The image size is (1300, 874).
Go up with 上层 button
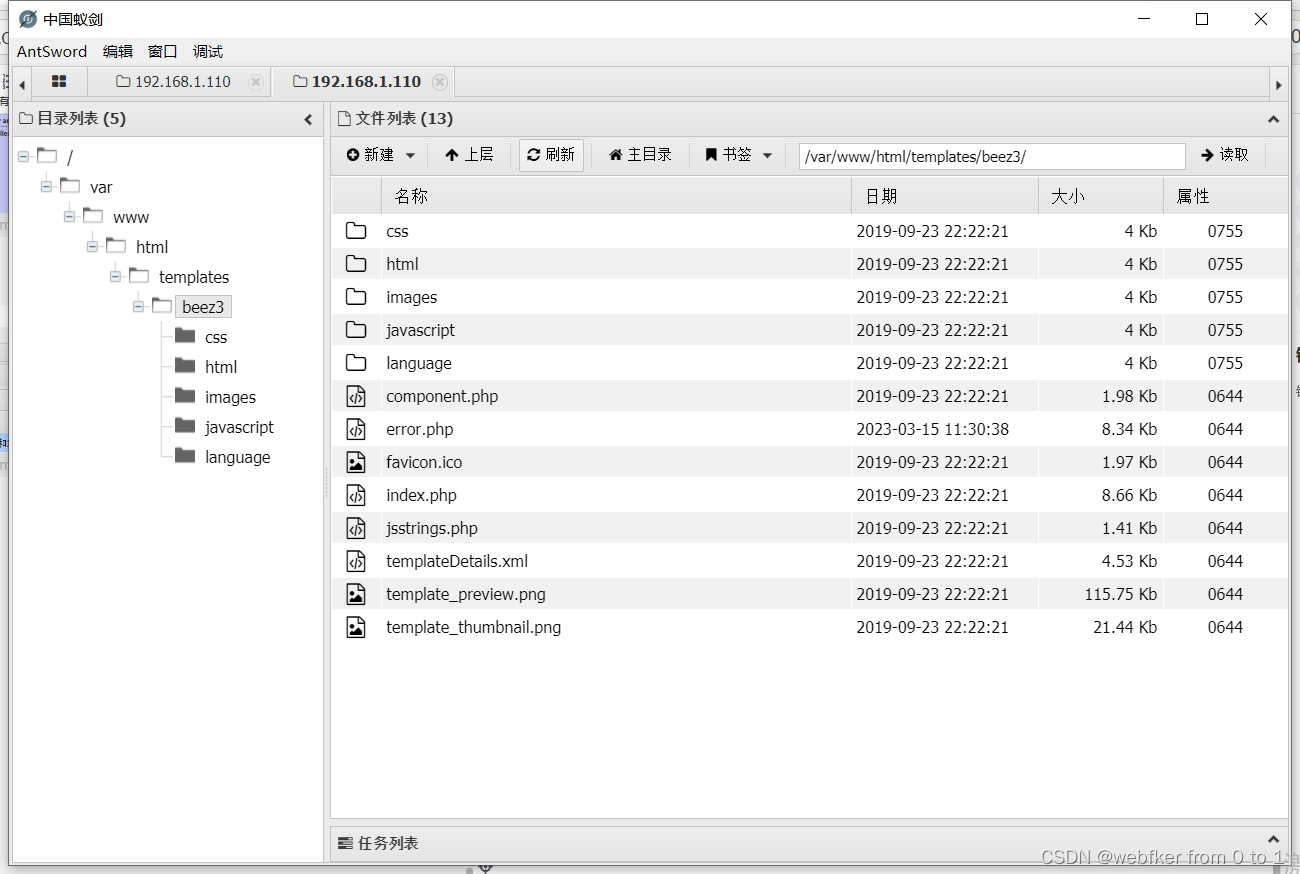(469, 155)
